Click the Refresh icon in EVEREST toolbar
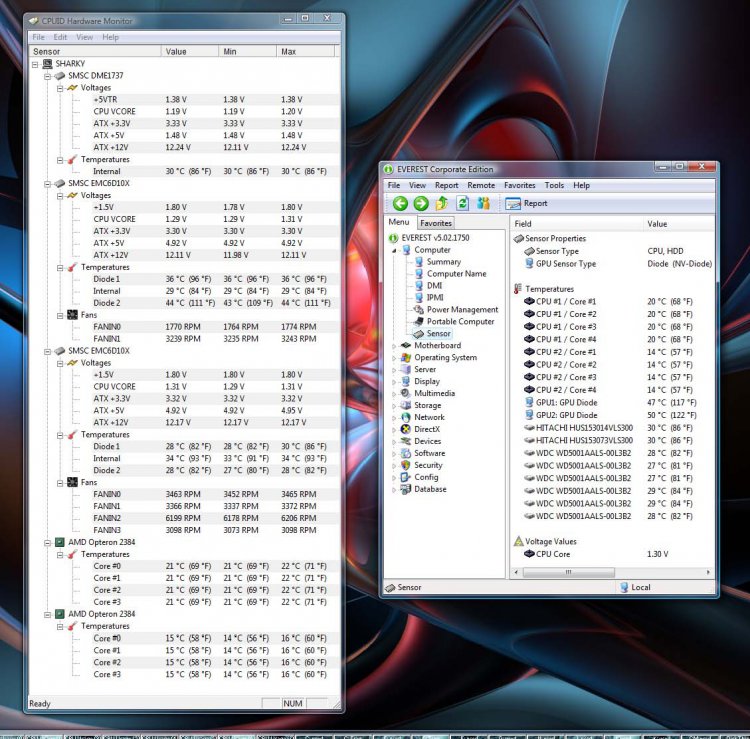Screen dimensions: 750x739 (463, 203)
